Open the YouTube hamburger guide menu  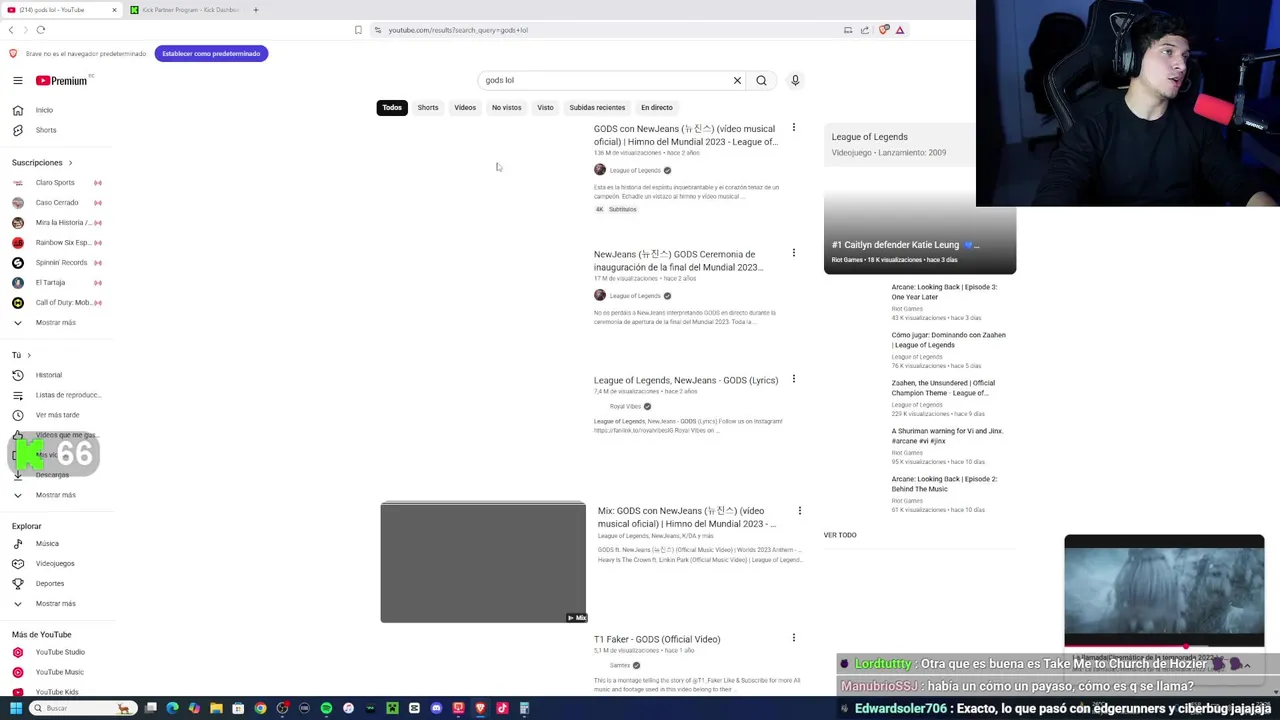click(x=17, y=80)
